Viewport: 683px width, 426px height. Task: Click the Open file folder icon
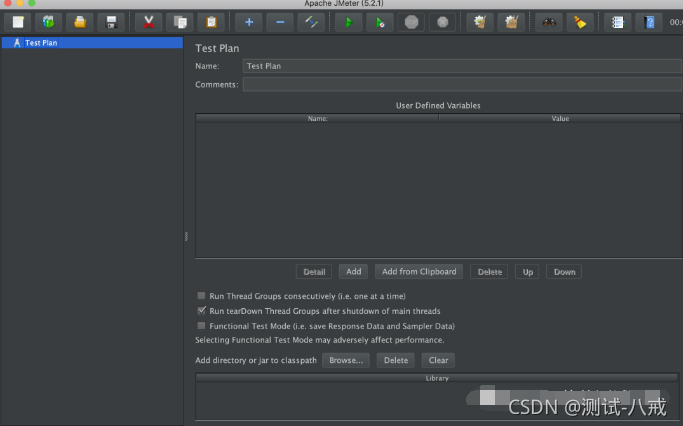[80, 22]
